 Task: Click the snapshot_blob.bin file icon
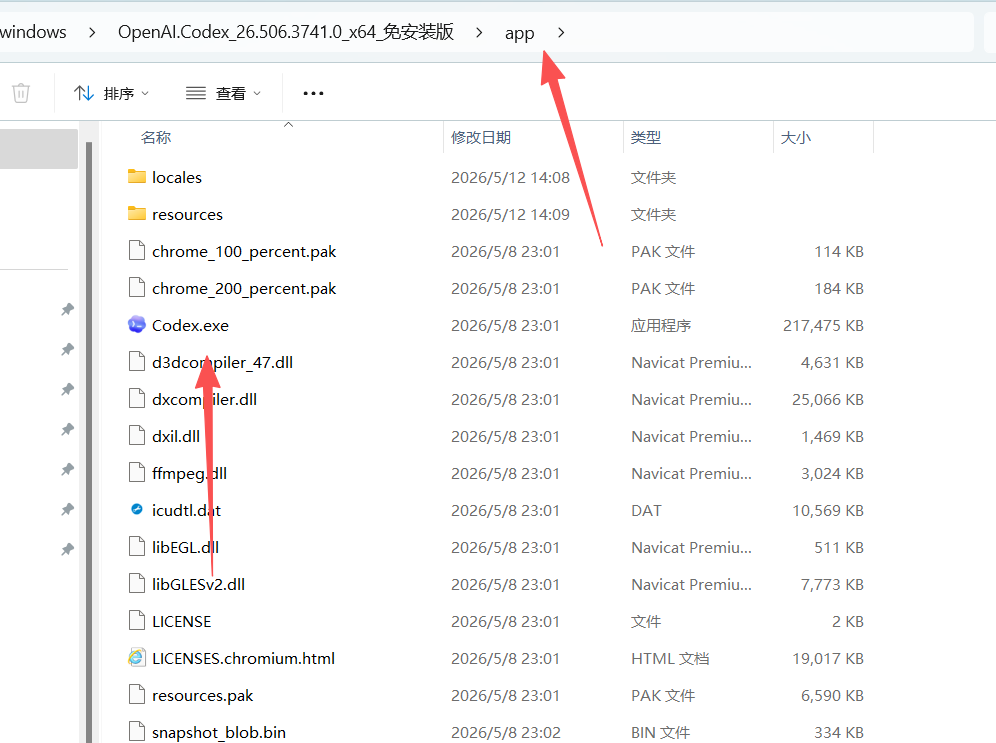(x=137, y=732)
